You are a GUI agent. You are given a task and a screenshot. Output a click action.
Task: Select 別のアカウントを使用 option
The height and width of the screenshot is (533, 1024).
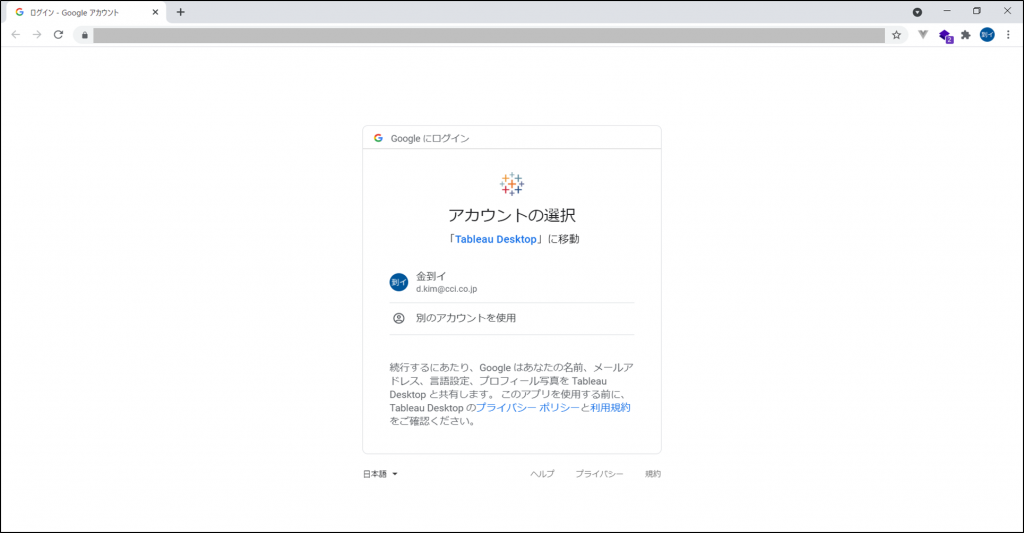click(x=512, y=318)
